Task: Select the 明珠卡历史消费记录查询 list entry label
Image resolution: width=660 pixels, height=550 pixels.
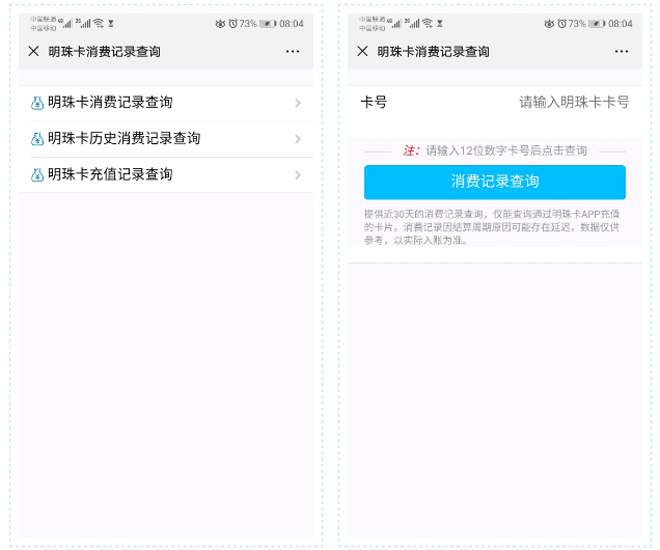Action: pyautogui.click(x=124, y=139)
